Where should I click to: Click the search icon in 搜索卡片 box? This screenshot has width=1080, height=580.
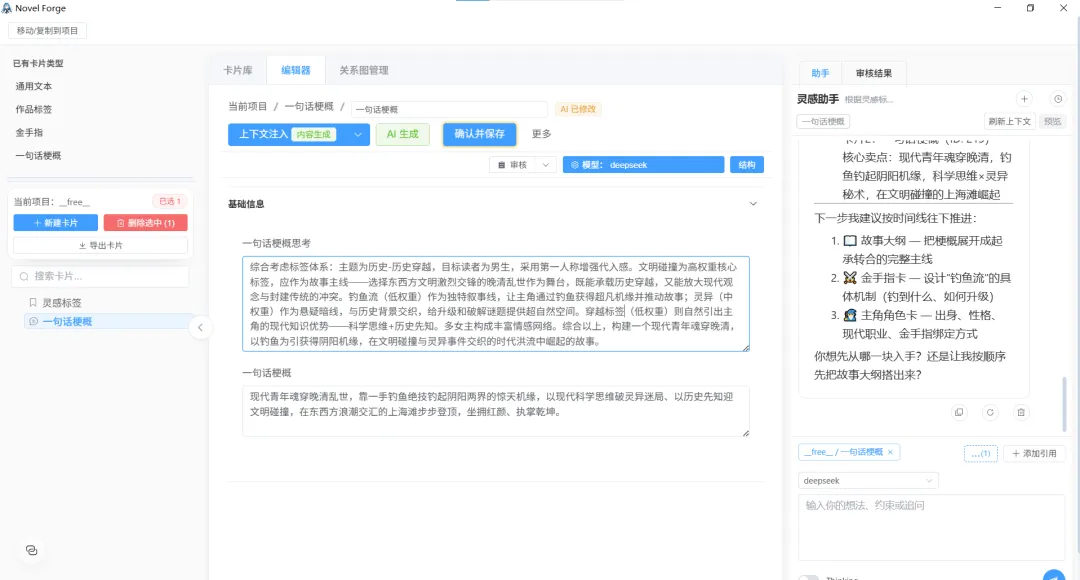(24, 276)
